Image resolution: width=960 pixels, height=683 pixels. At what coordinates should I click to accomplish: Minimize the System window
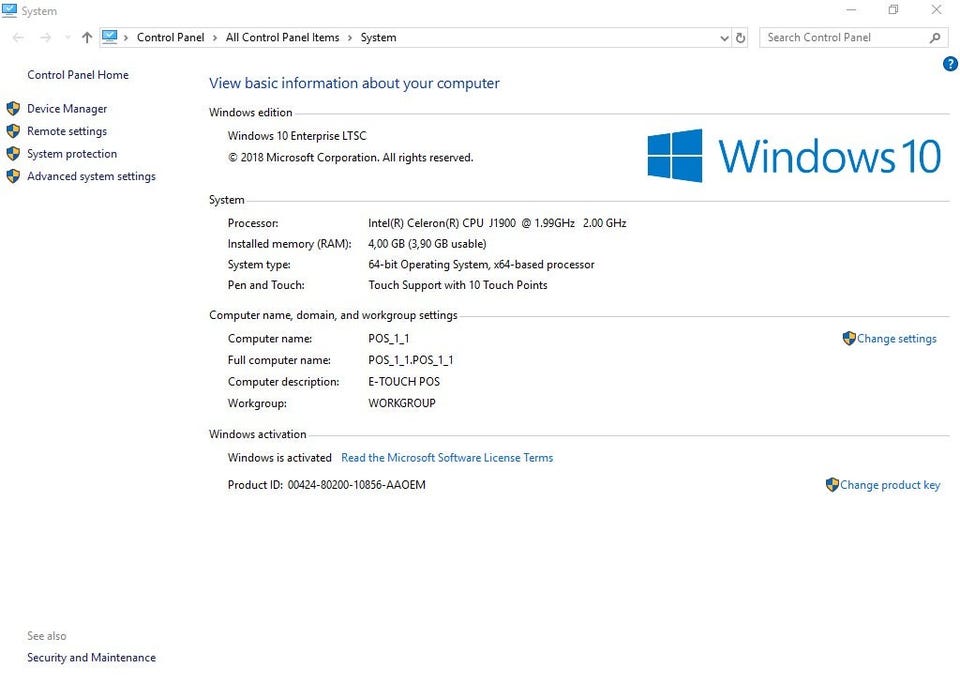tap(851, 10)
